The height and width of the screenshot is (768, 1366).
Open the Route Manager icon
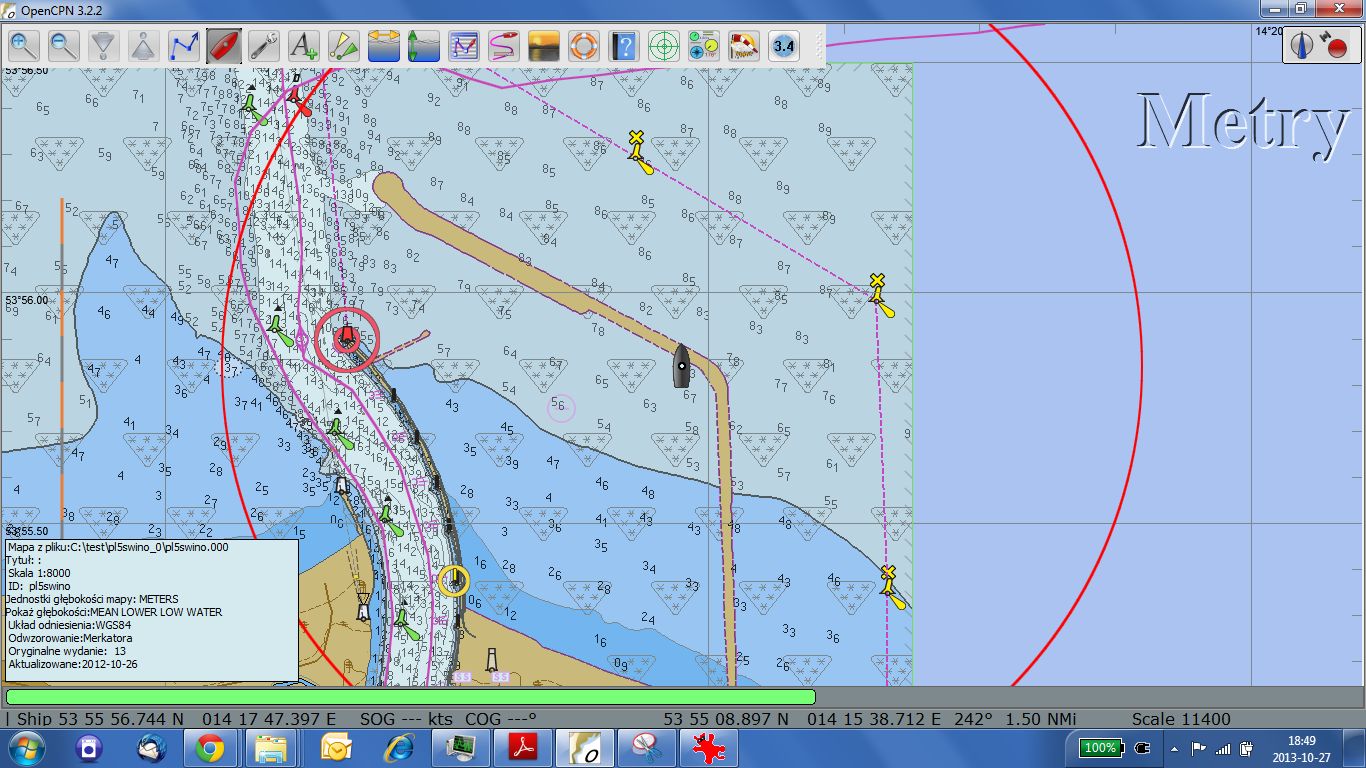coord(464,46)
